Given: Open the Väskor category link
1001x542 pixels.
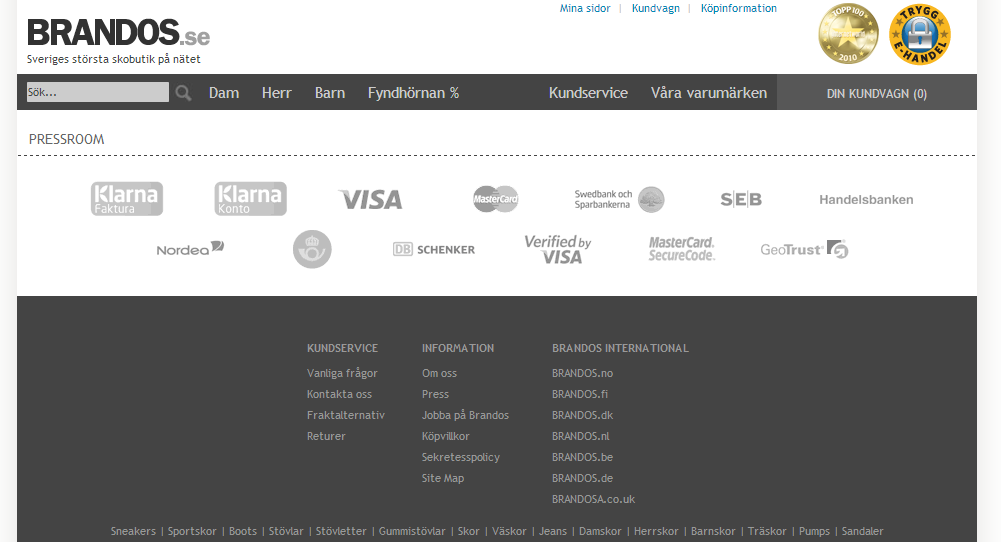Looking at the screenshot, I should tap(509, 531).
